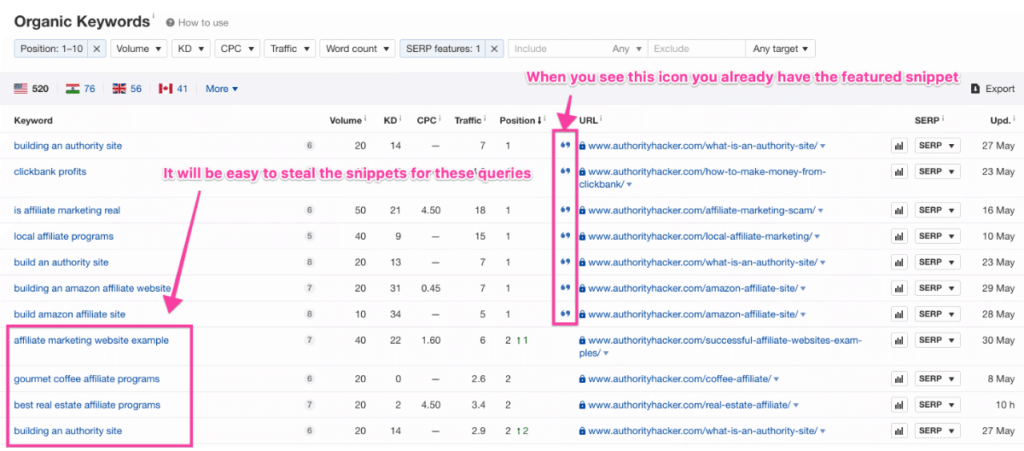Open the Any target dropdown
Image resolution: width=1024 pixels, height=451 pixels.
[x=782, y=48]
